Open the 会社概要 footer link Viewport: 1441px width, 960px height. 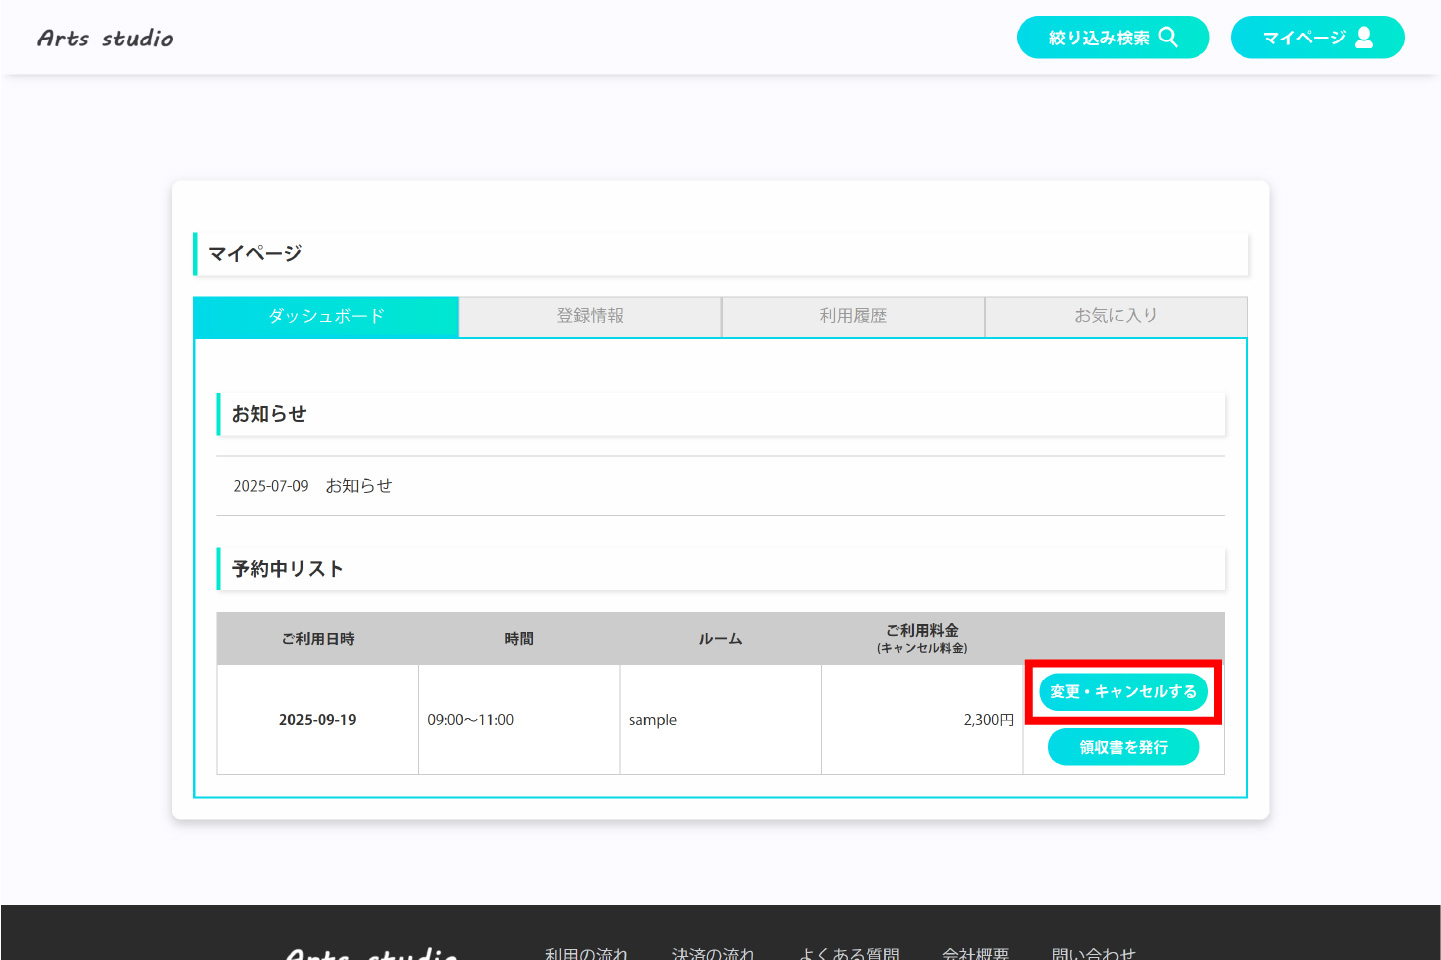(x=975, y=953)
